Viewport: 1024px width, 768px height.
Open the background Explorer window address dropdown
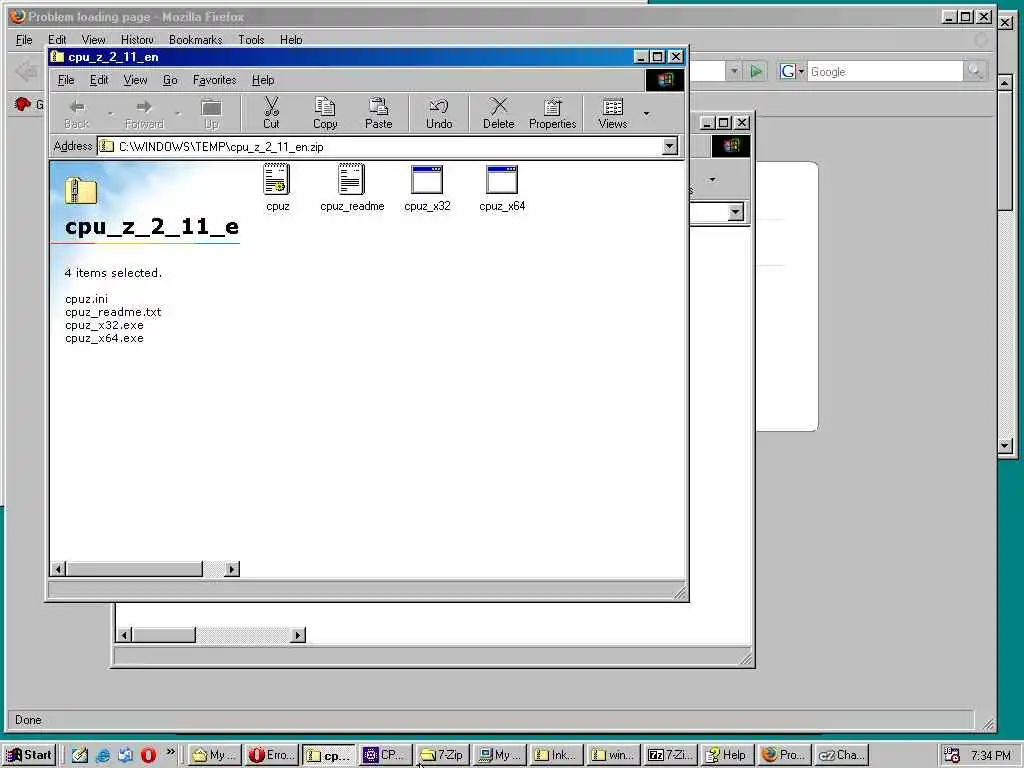pyautogui.click(x=735, y=212)
